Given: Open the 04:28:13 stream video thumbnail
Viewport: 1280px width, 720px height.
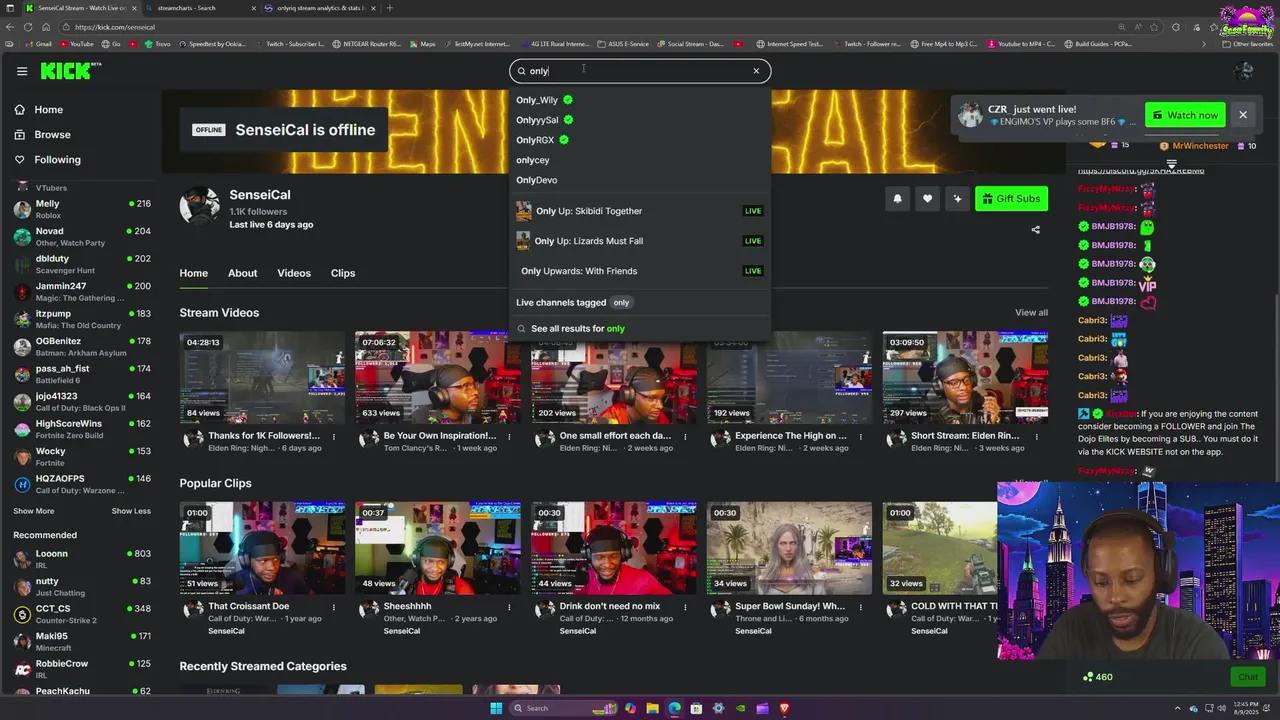Looking at the screenshot, I should tap(262, 378).
